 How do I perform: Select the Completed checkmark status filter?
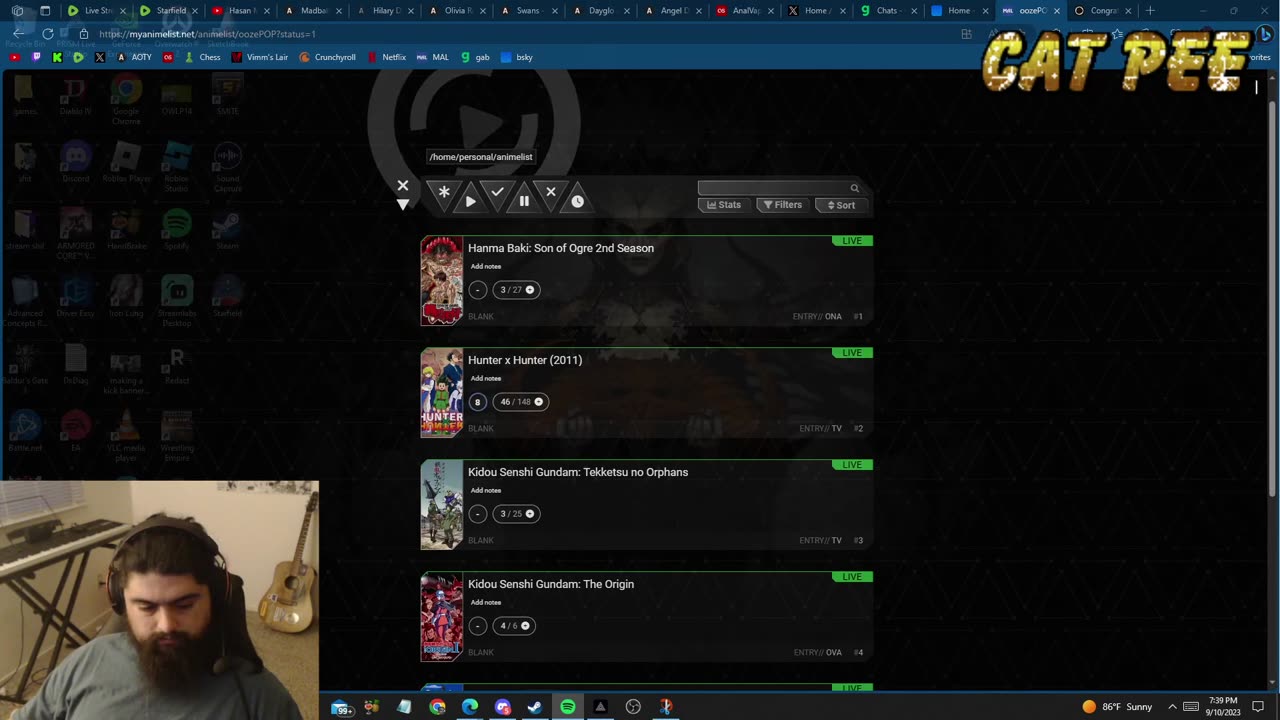tap(497, 192)
